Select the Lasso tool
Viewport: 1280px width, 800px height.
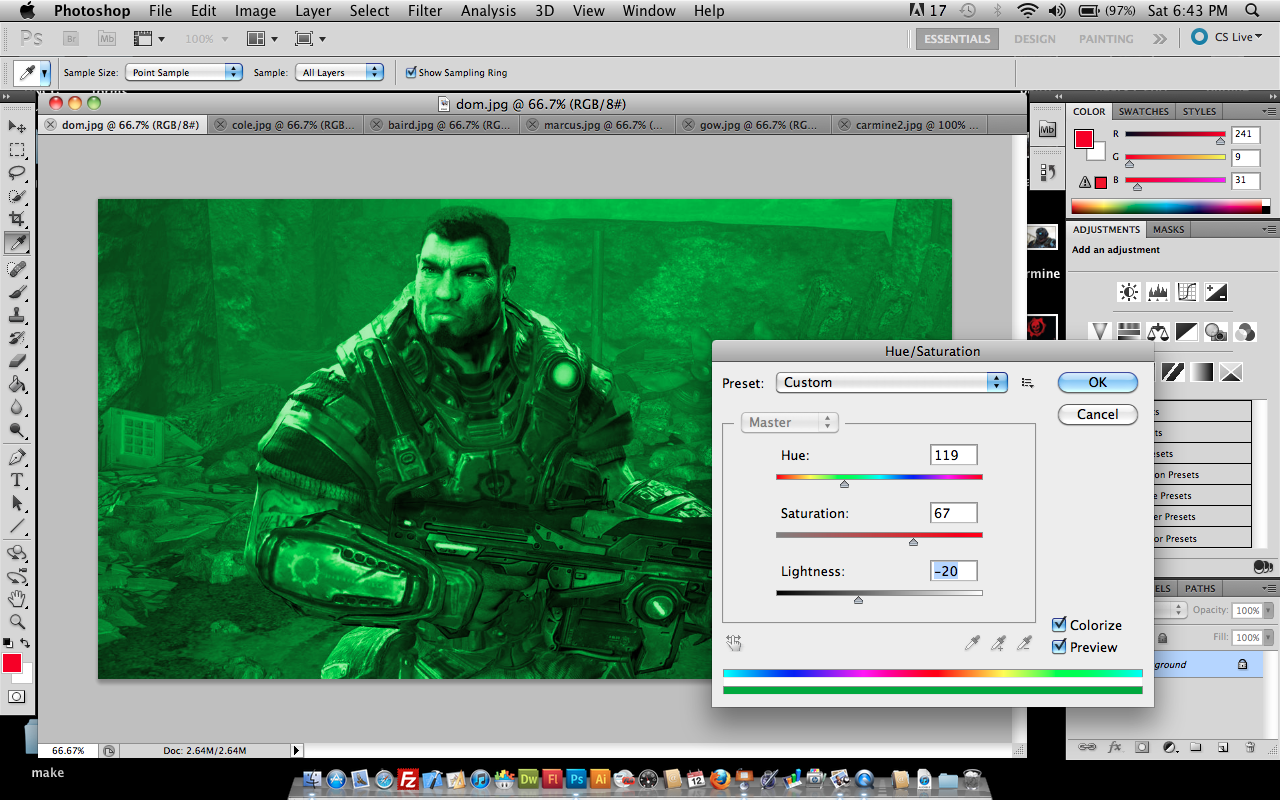pos(17,173)
